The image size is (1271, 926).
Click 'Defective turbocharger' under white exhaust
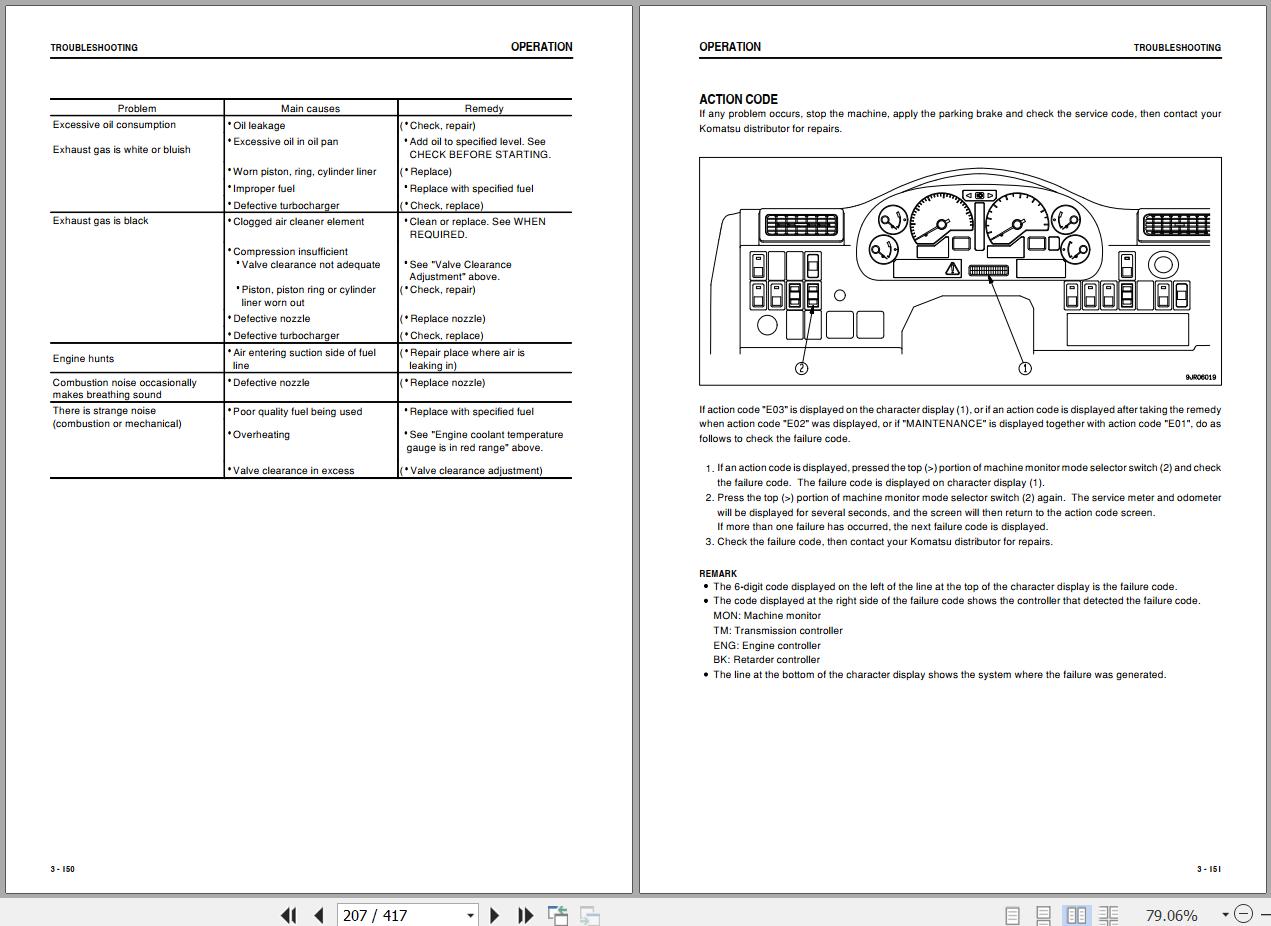(x=286, y=205)
